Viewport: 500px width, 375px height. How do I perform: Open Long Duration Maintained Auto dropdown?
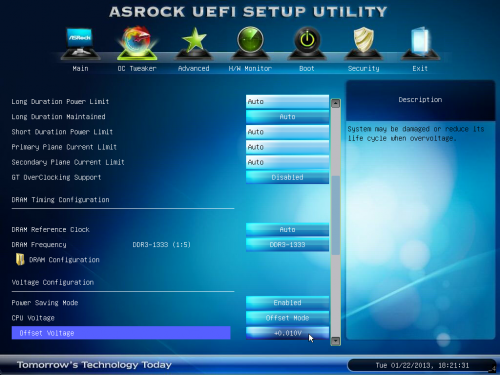pos(287,117)
